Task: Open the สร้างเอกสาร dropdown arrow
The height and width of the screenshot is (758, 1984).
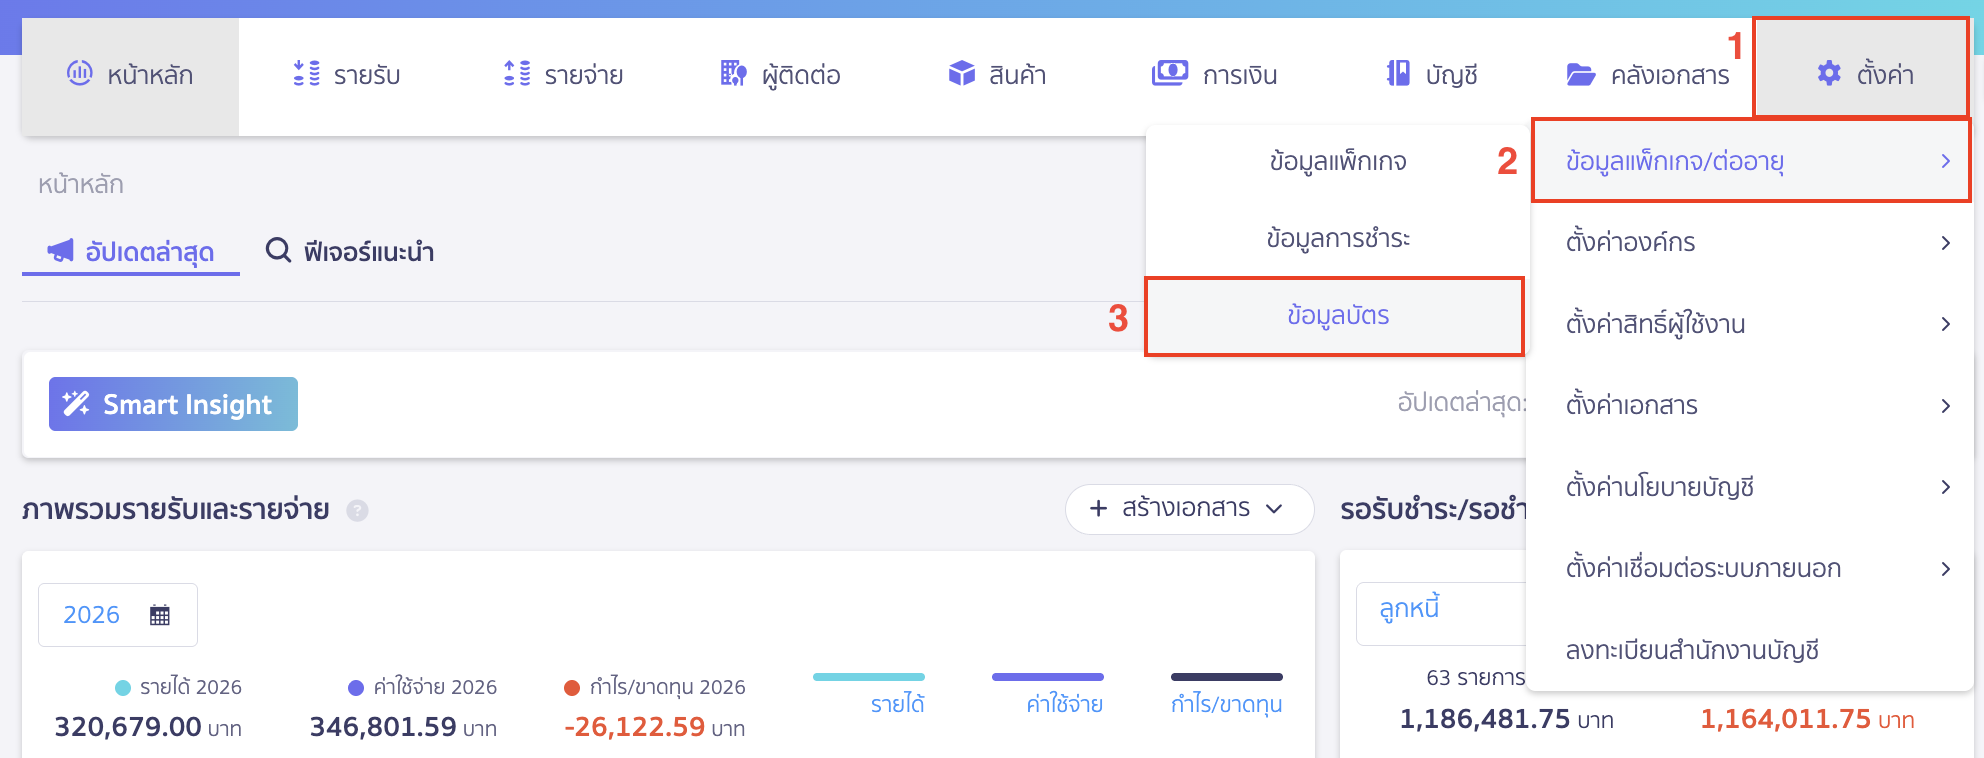Action: pyautogui.click(x=1274, y=509)
